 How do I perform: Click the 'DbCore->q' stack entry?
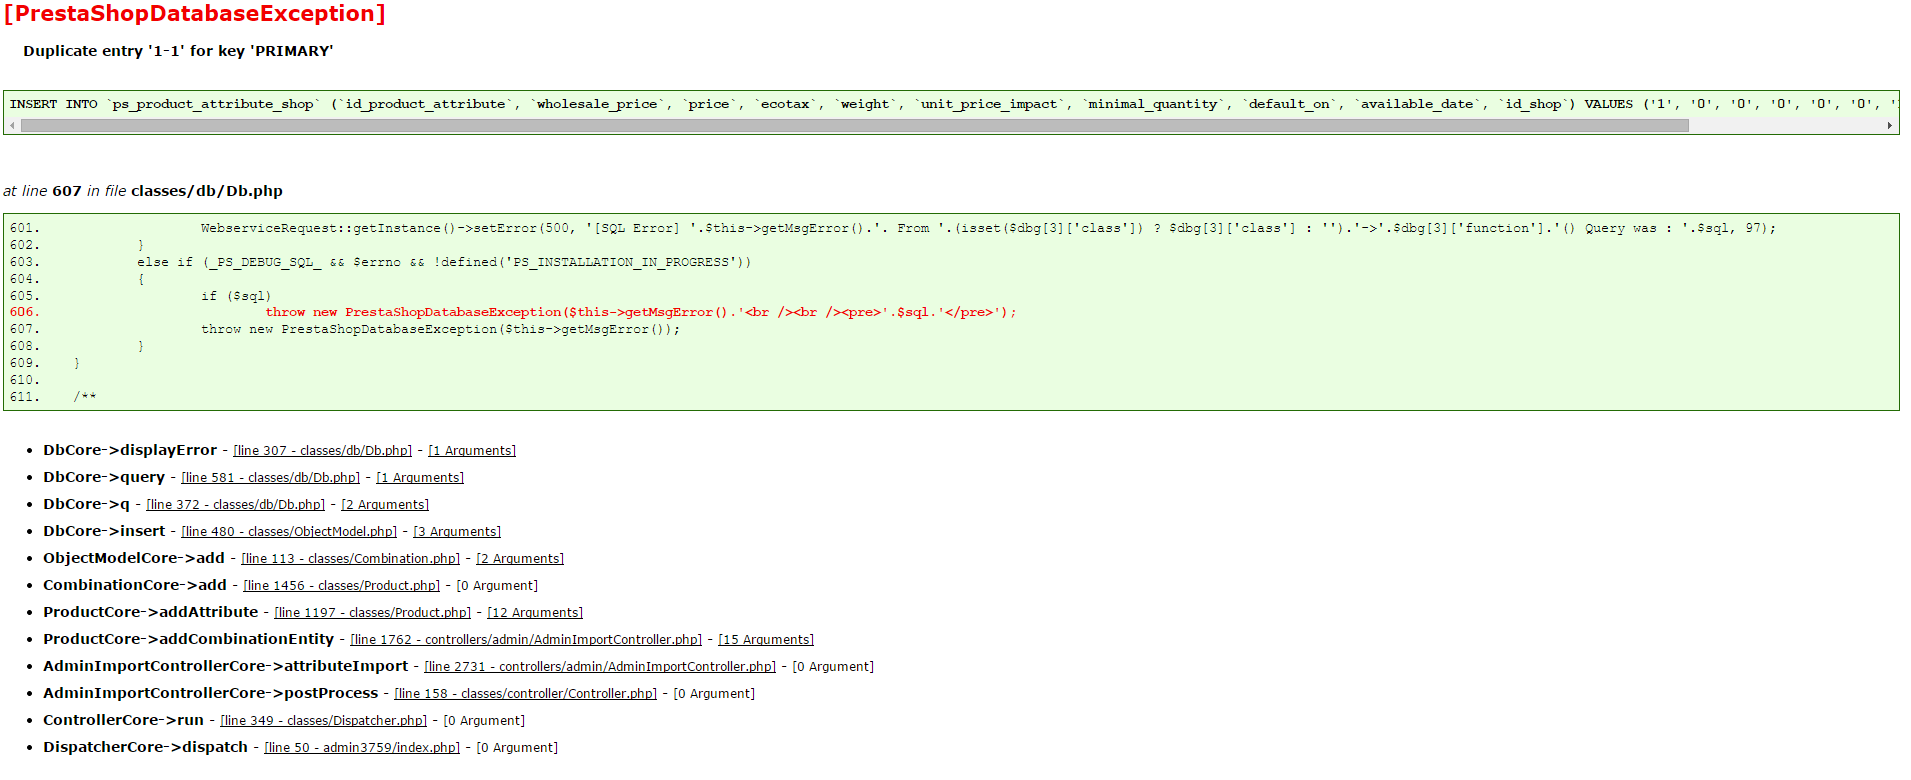pos(86,505)
